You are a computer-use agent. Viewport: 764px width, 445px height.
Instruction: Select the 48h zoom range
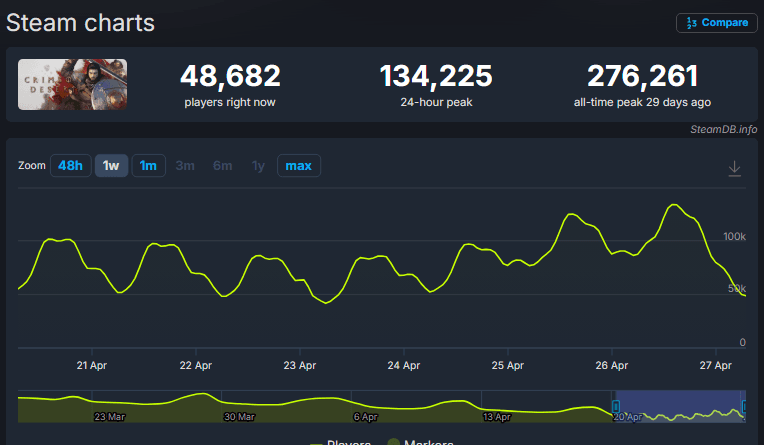(x=71, y=166)
